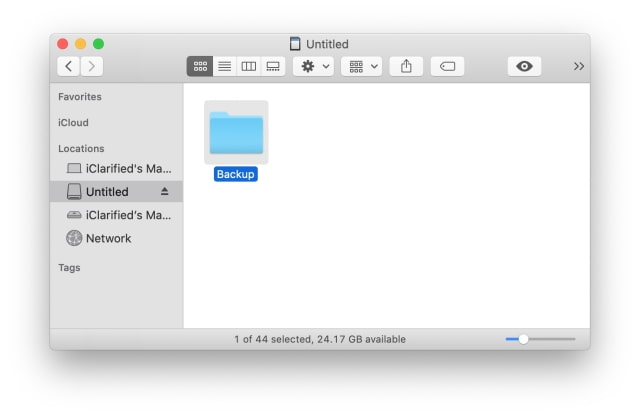Screen dimensions: 640x416
Task: Go back with the left chevron button
Action: pos(69,66)
